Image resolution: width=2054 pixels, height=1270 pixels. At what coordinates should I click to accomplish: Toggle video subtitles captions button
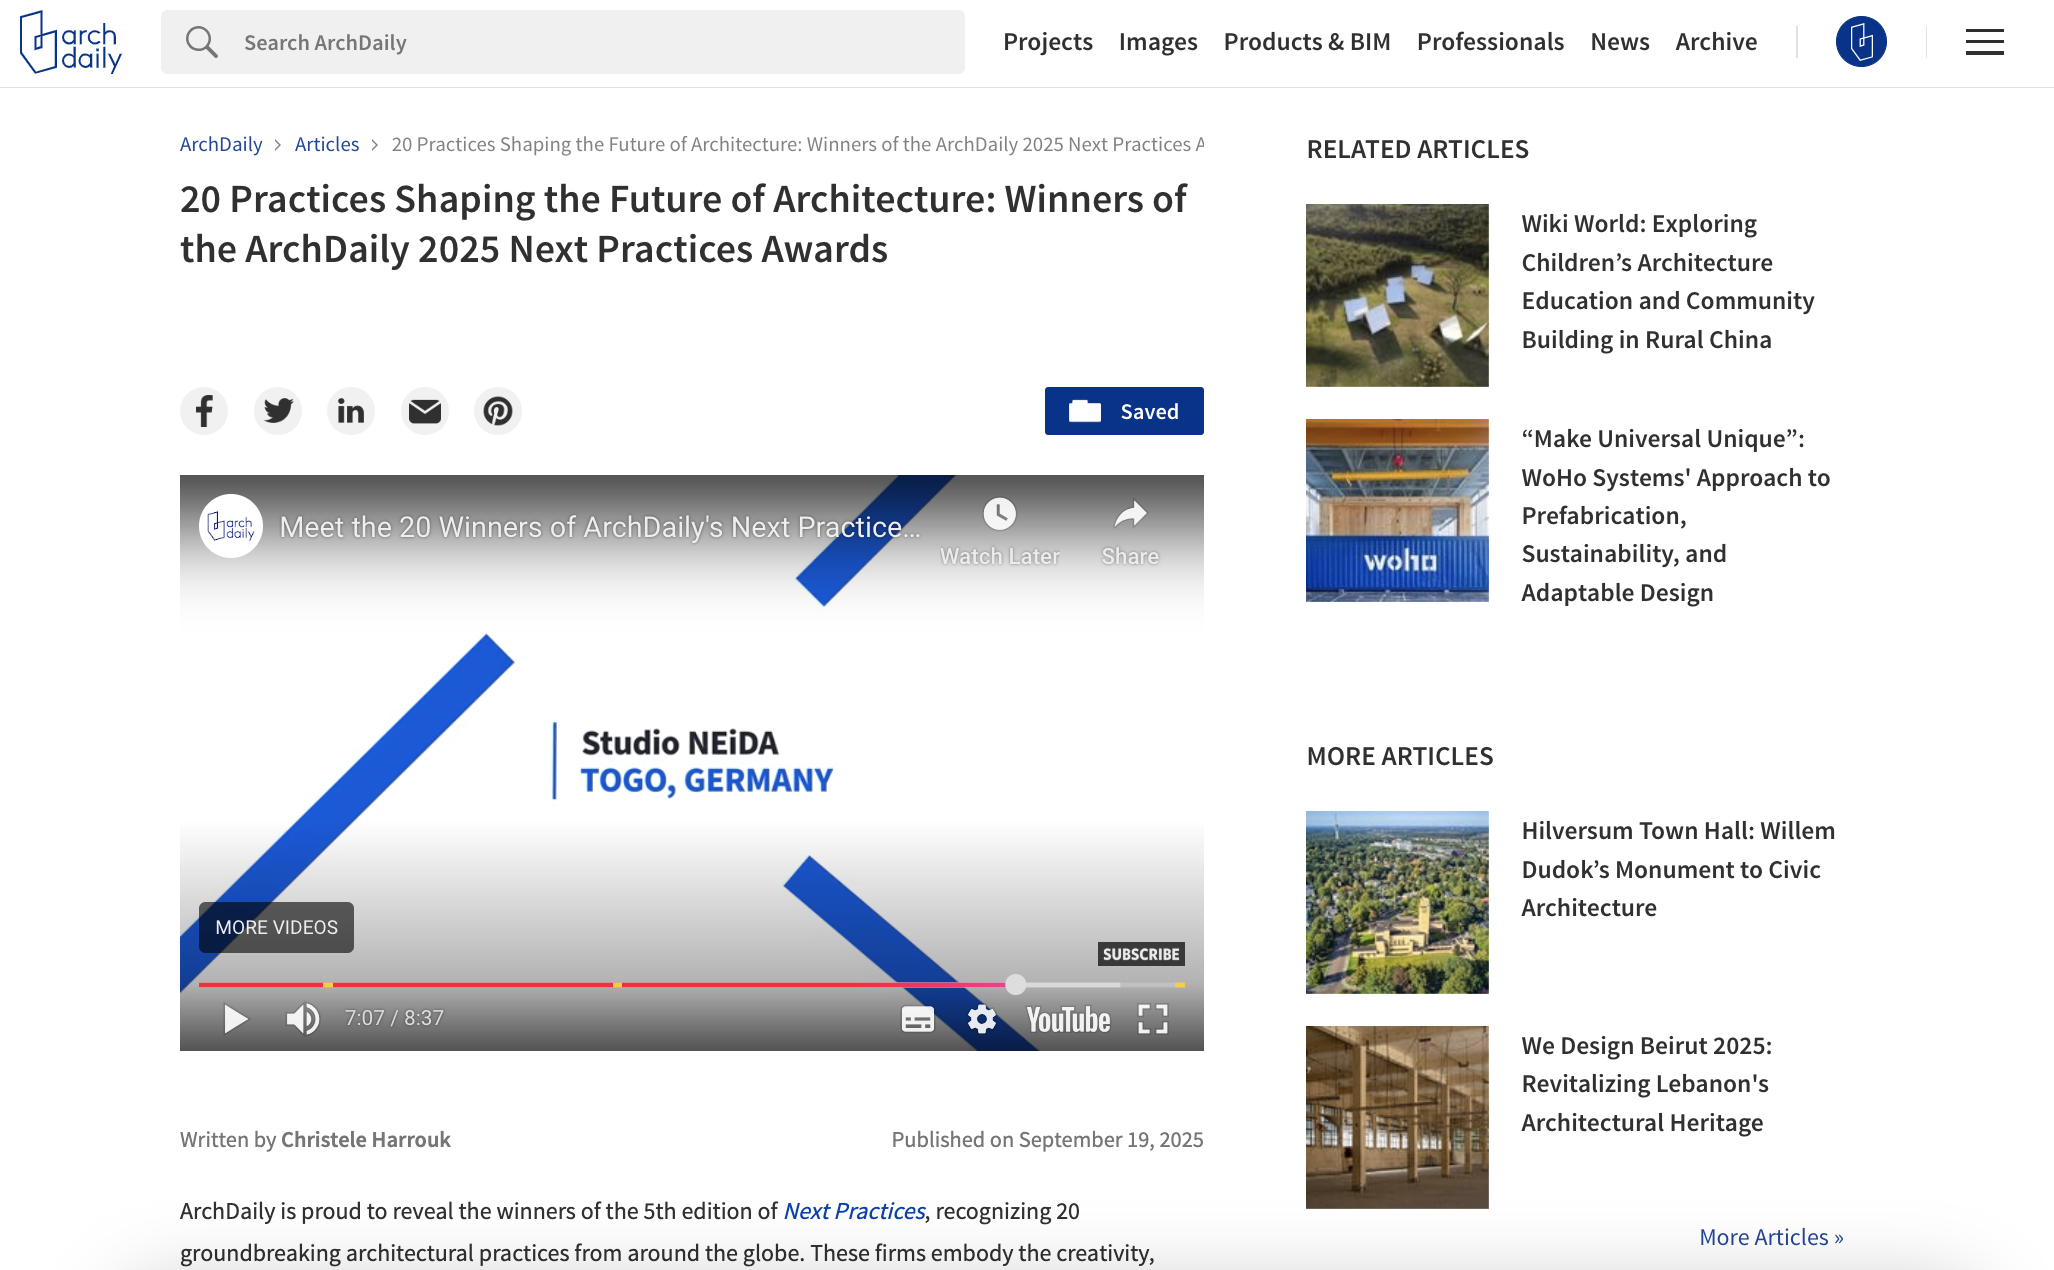pyautogui.click(x=917, y=1019)
